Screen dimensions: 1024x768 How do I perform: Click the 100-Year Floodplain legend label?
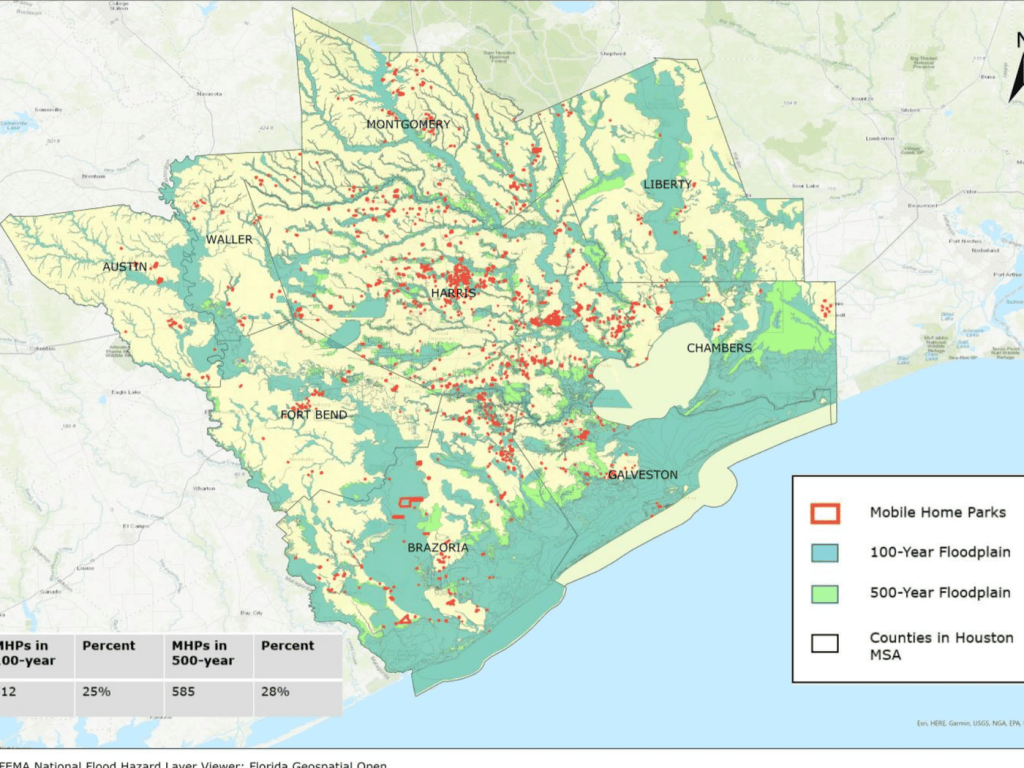(x=940, y=552)
